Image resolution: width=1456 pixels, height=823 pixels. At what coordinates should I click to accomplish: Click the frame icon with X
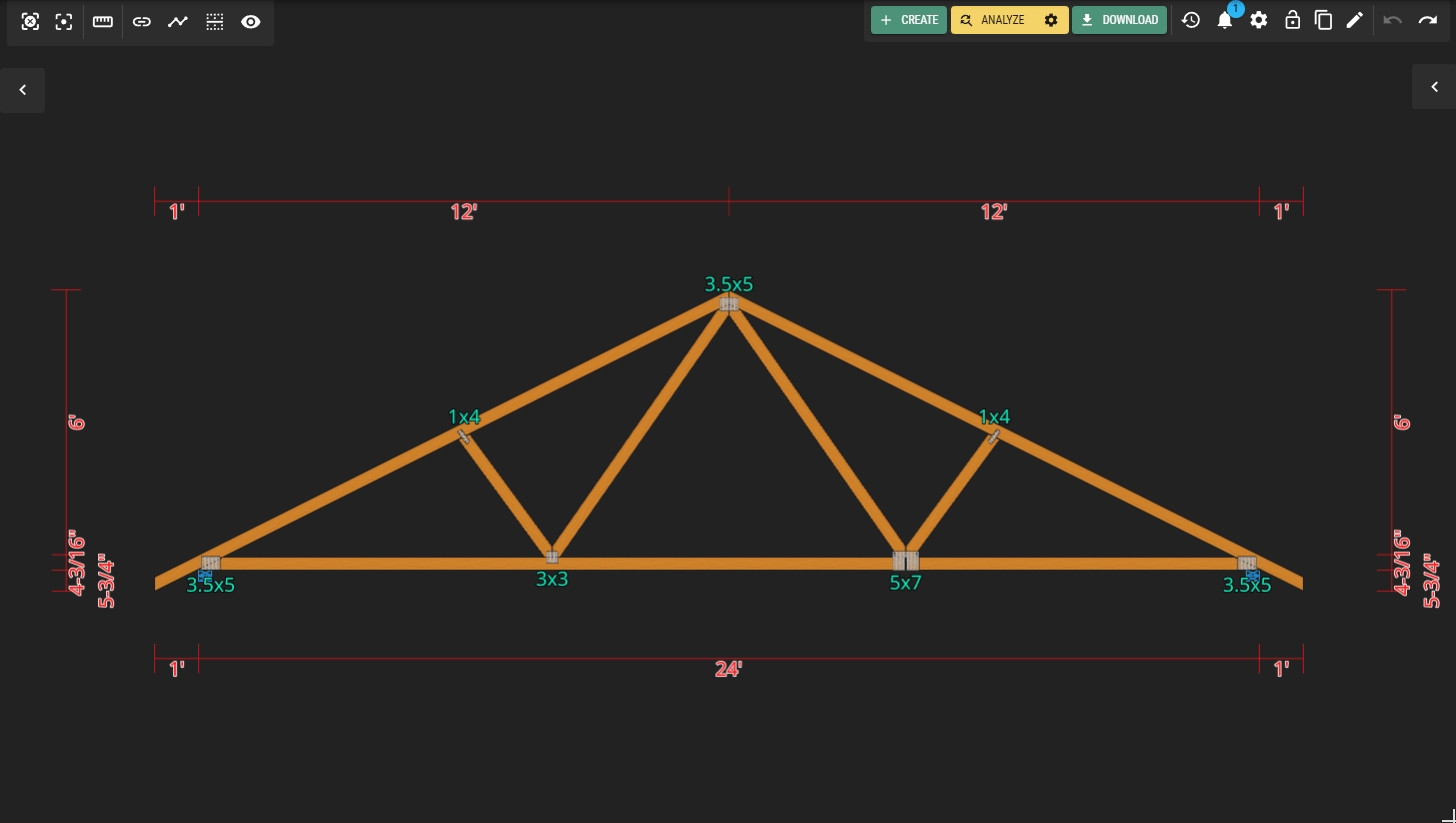click(30, 22)
